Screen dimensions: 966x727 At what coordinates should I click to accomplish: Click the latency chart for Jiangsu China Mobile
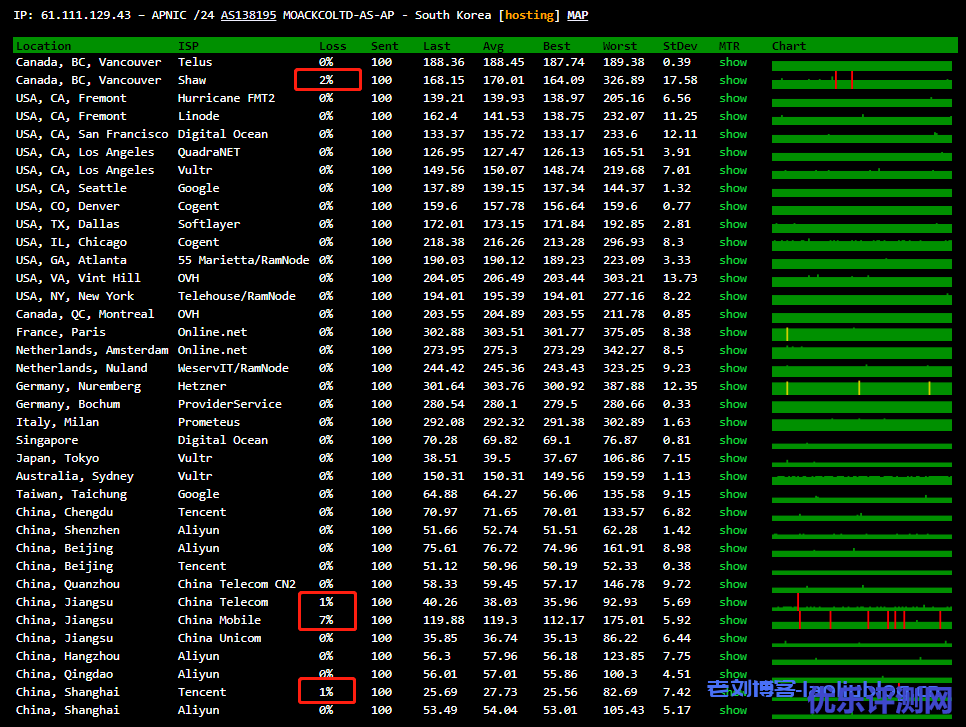[x=861, y=620]
